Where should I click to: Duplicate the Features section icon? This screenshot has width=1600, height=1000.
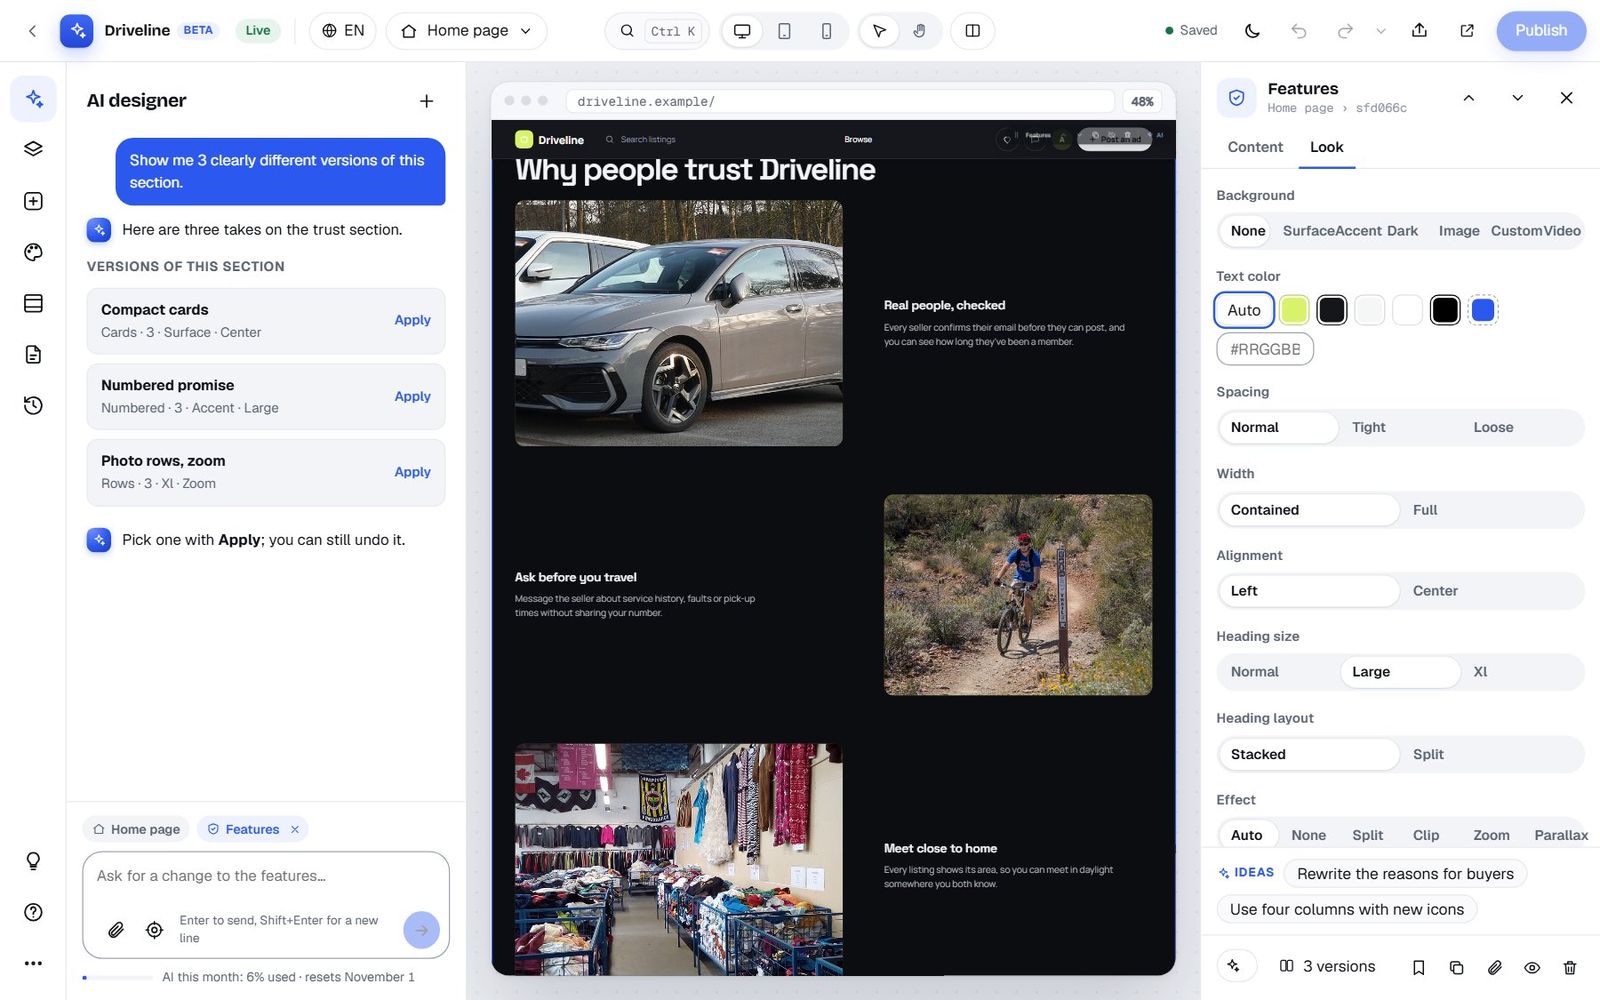pos(1456,967)
